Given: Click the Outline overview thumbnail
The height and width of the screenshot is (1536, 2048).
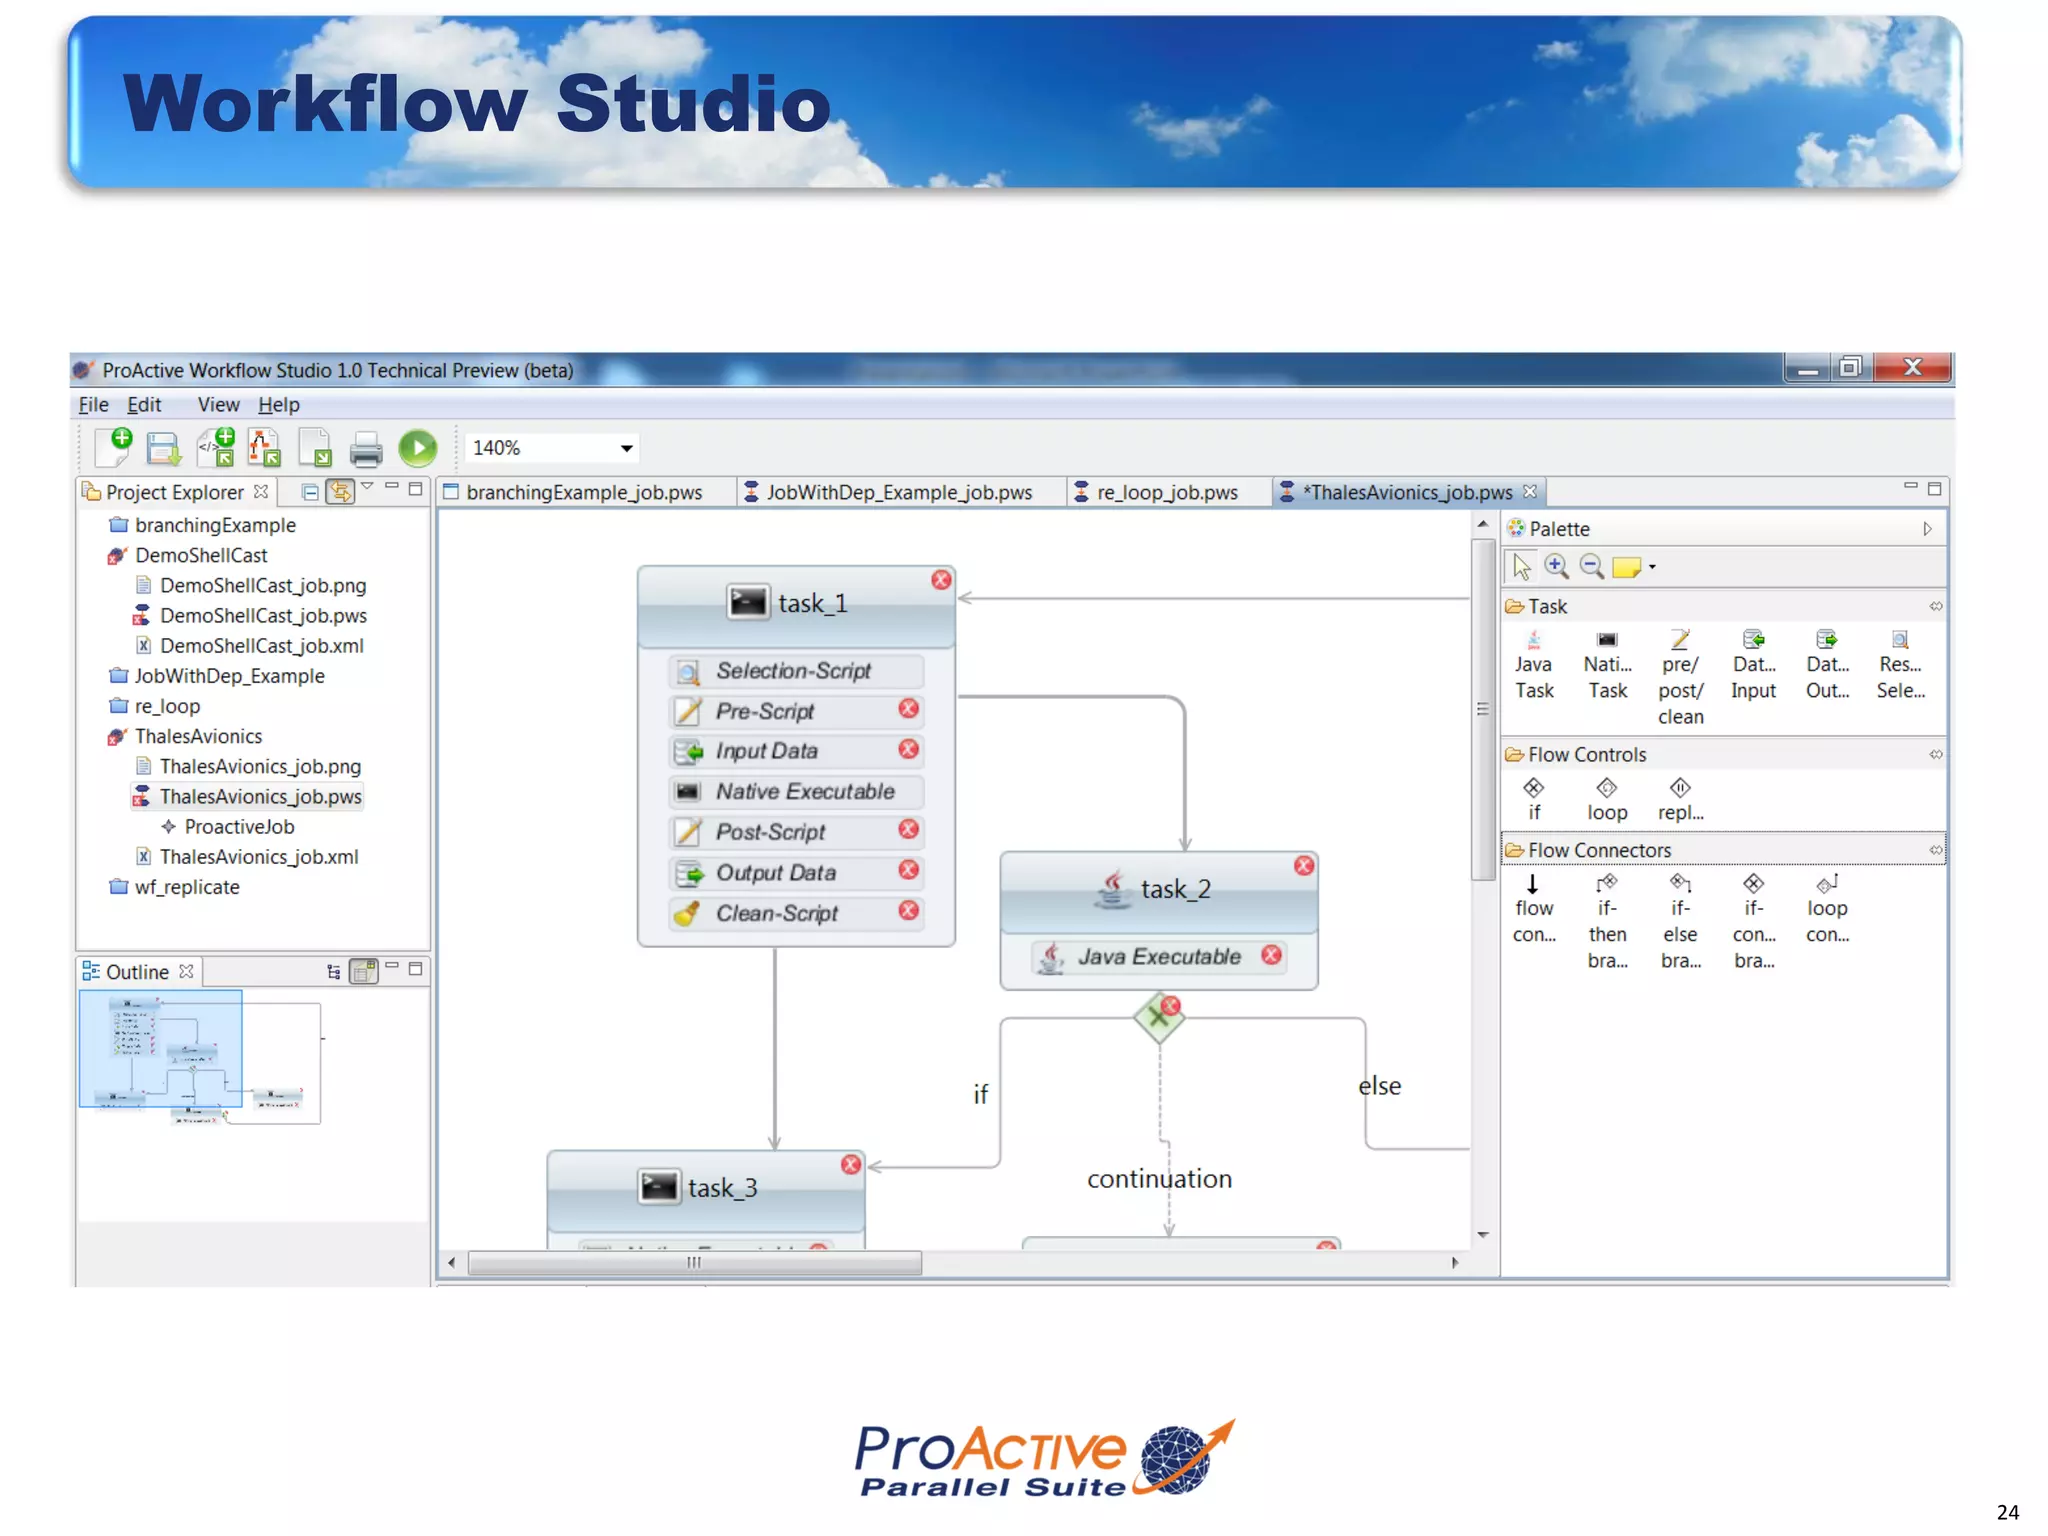Looking at the screenshot, I should (200, 1057).
